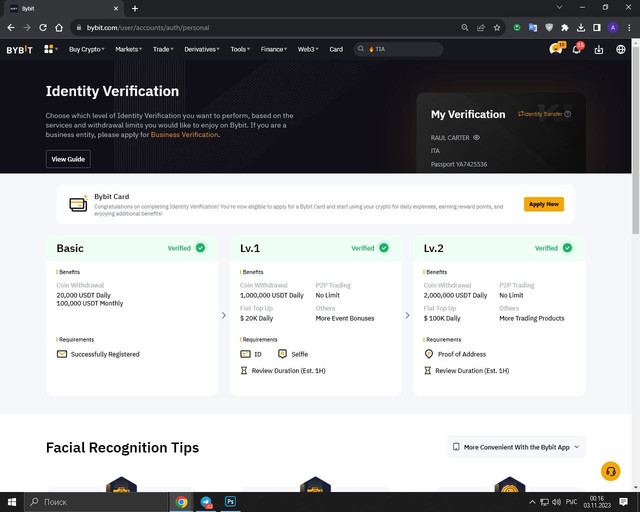Click the Lv.2 Verified checkmark
Screen dimensions: 640x512
(567, 248)
